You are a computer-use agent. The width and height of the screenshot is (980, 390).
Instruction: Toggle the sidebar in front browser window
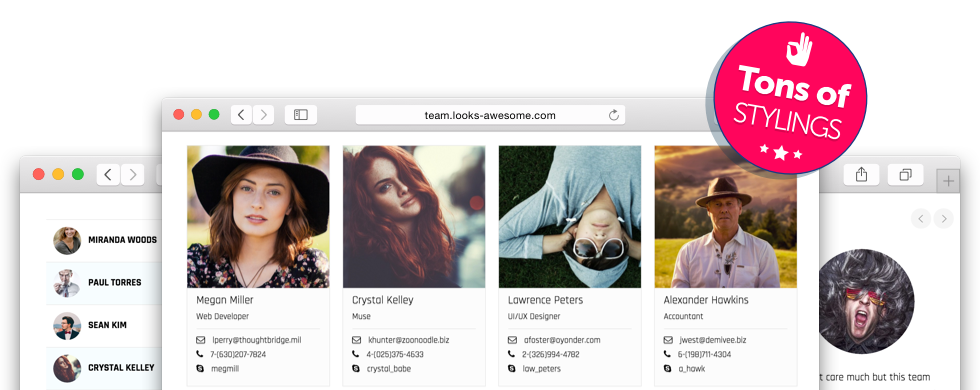[301, 114]
